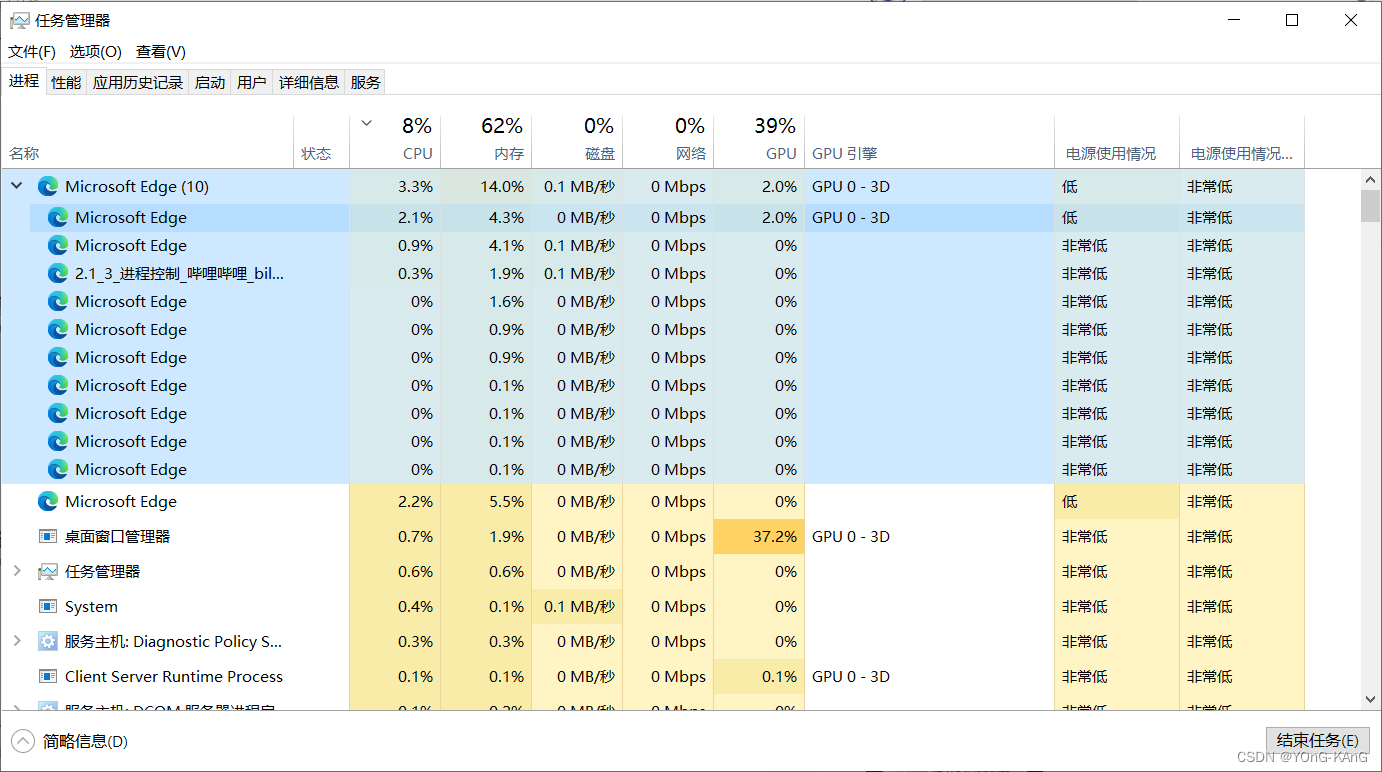Expand the 任务管理器 process row
Viewport: 1382px width, 772px height.
coord(17,571)
